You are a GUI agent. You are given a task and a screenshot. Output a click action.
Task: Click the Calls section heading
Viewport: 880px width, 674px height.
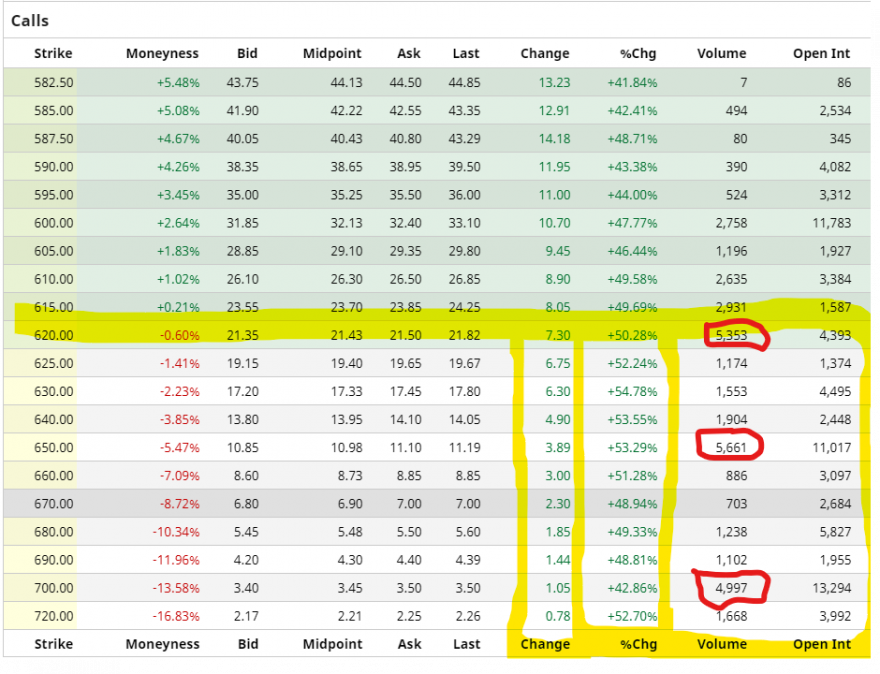tap(30, 21)
